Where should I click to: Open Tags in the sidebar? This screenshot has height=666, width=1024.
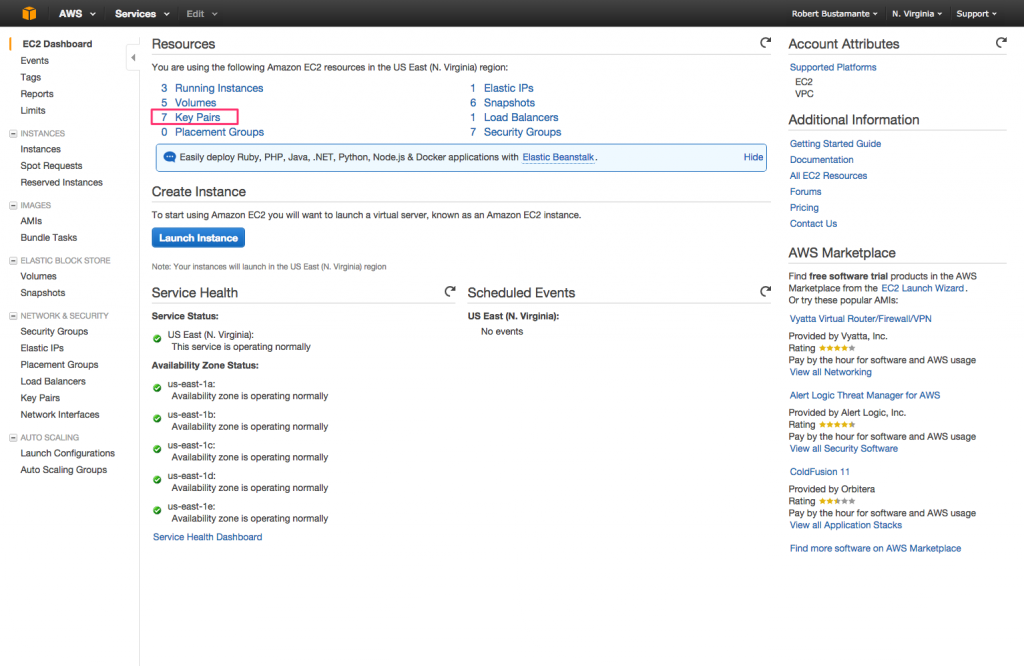coord(31,77)
